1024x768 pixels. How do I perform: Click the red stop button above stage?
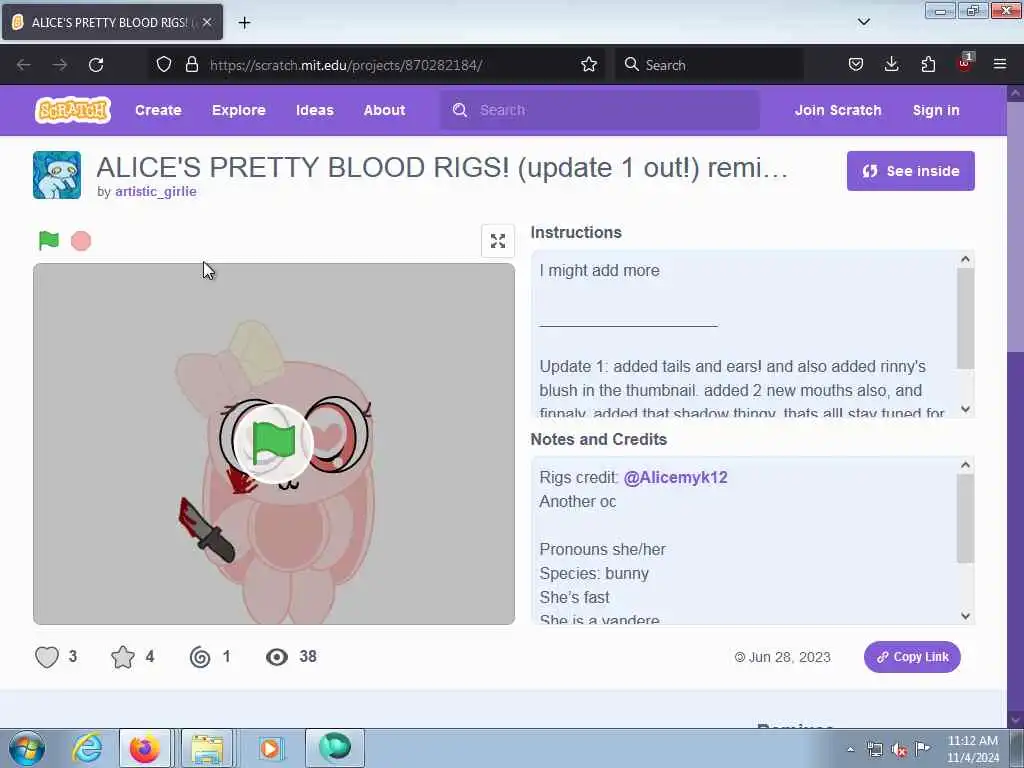pyautogui.click(x=81, y=241)
